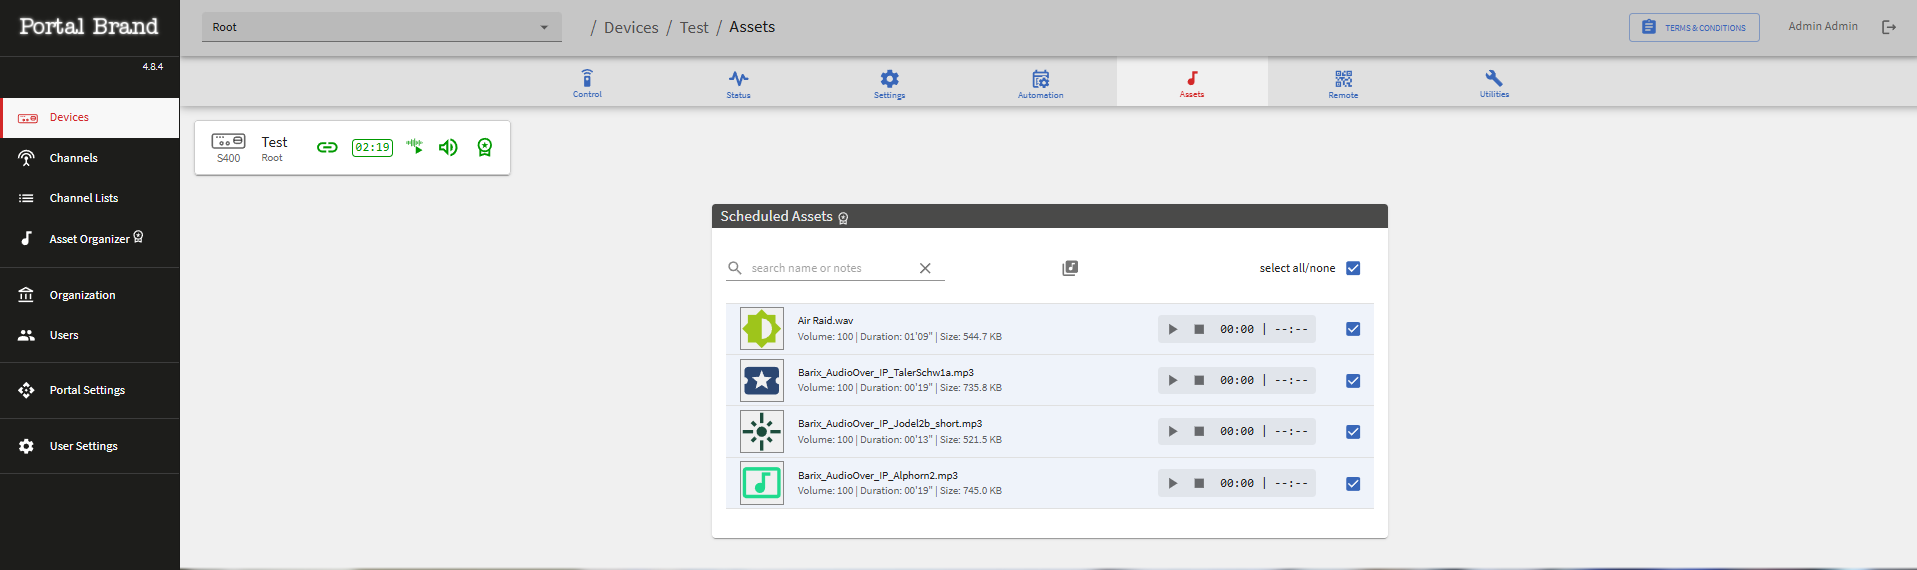Click version number 4.8.4

pos(153,67)
